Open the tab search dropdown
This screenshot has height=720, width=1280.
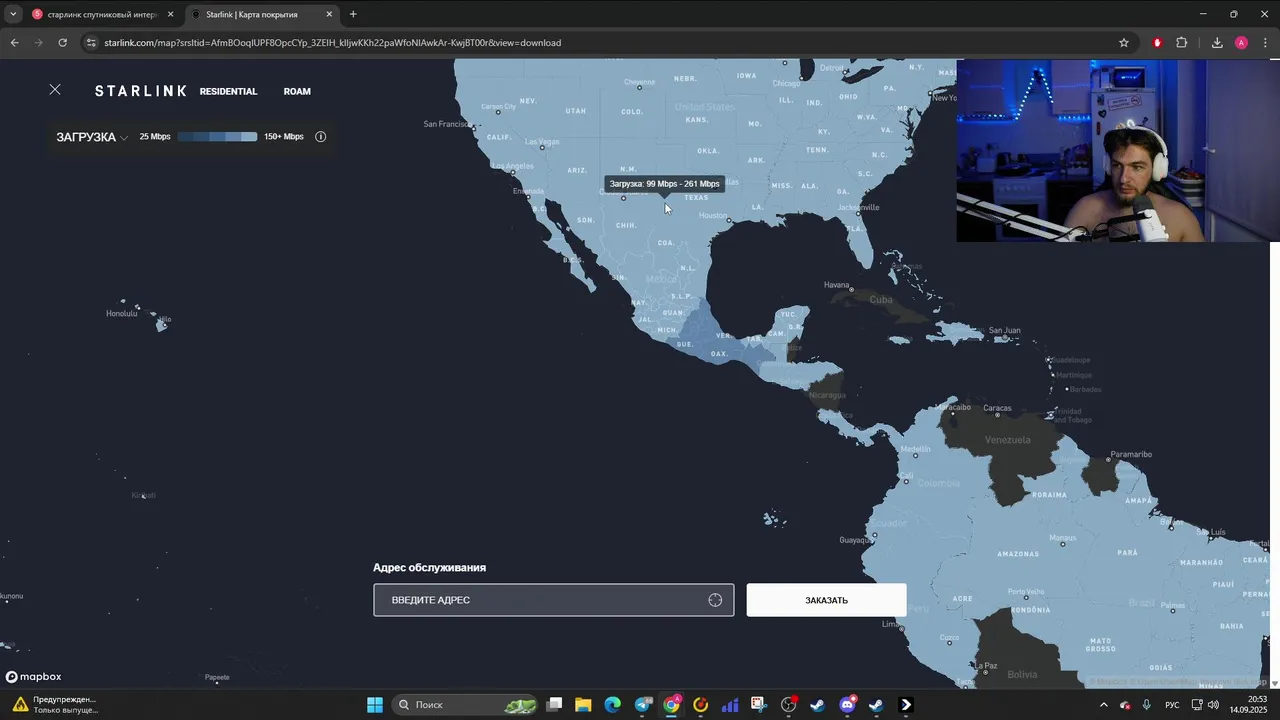tap(13, 15)
